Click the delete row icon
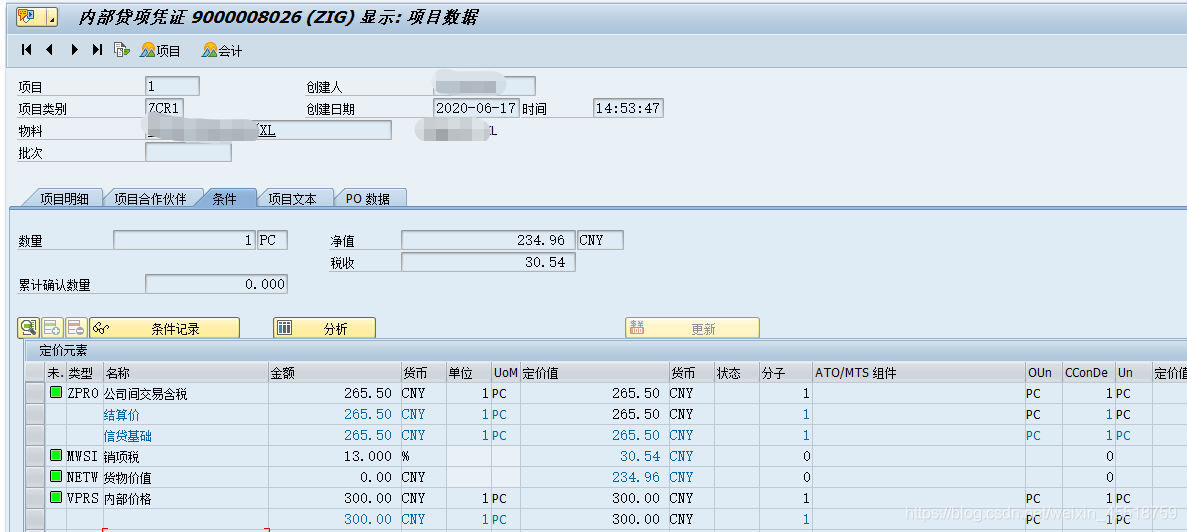Screen dimensions: 1187x532 pyautogui.click(x=76, y=328)
